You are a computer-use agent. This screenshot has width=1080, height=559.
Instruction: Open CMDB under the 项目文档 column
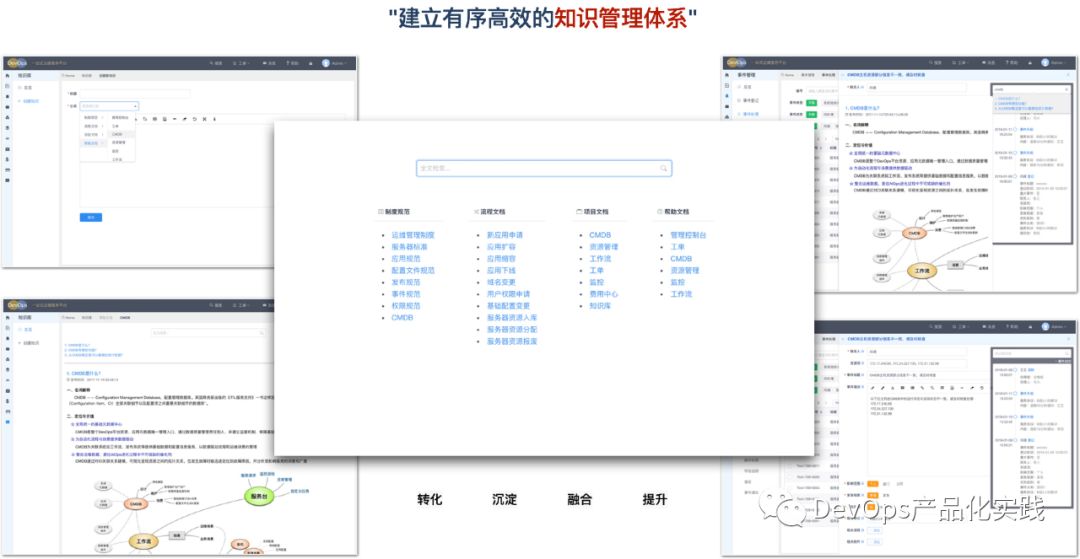coord(600,235)
